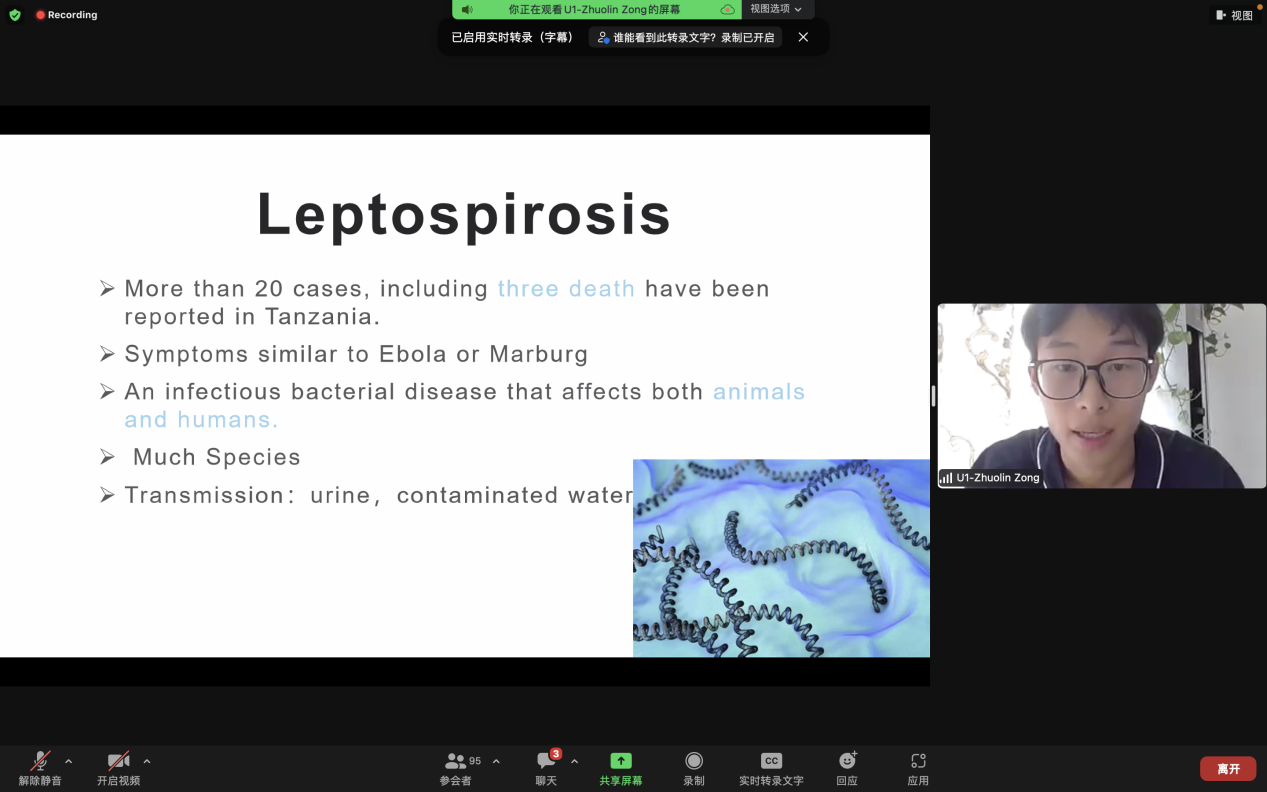The width and height of the screenshot is (1267, 792).
Task: Open the Reactions emoji menu
Action: (x=847, y=762)
